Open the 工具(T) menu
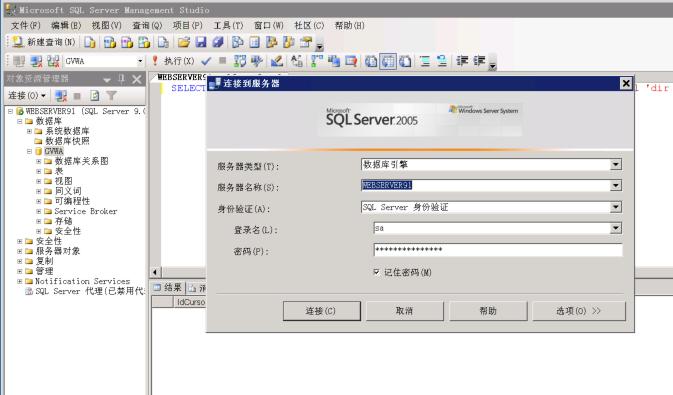 click(228, 25)
